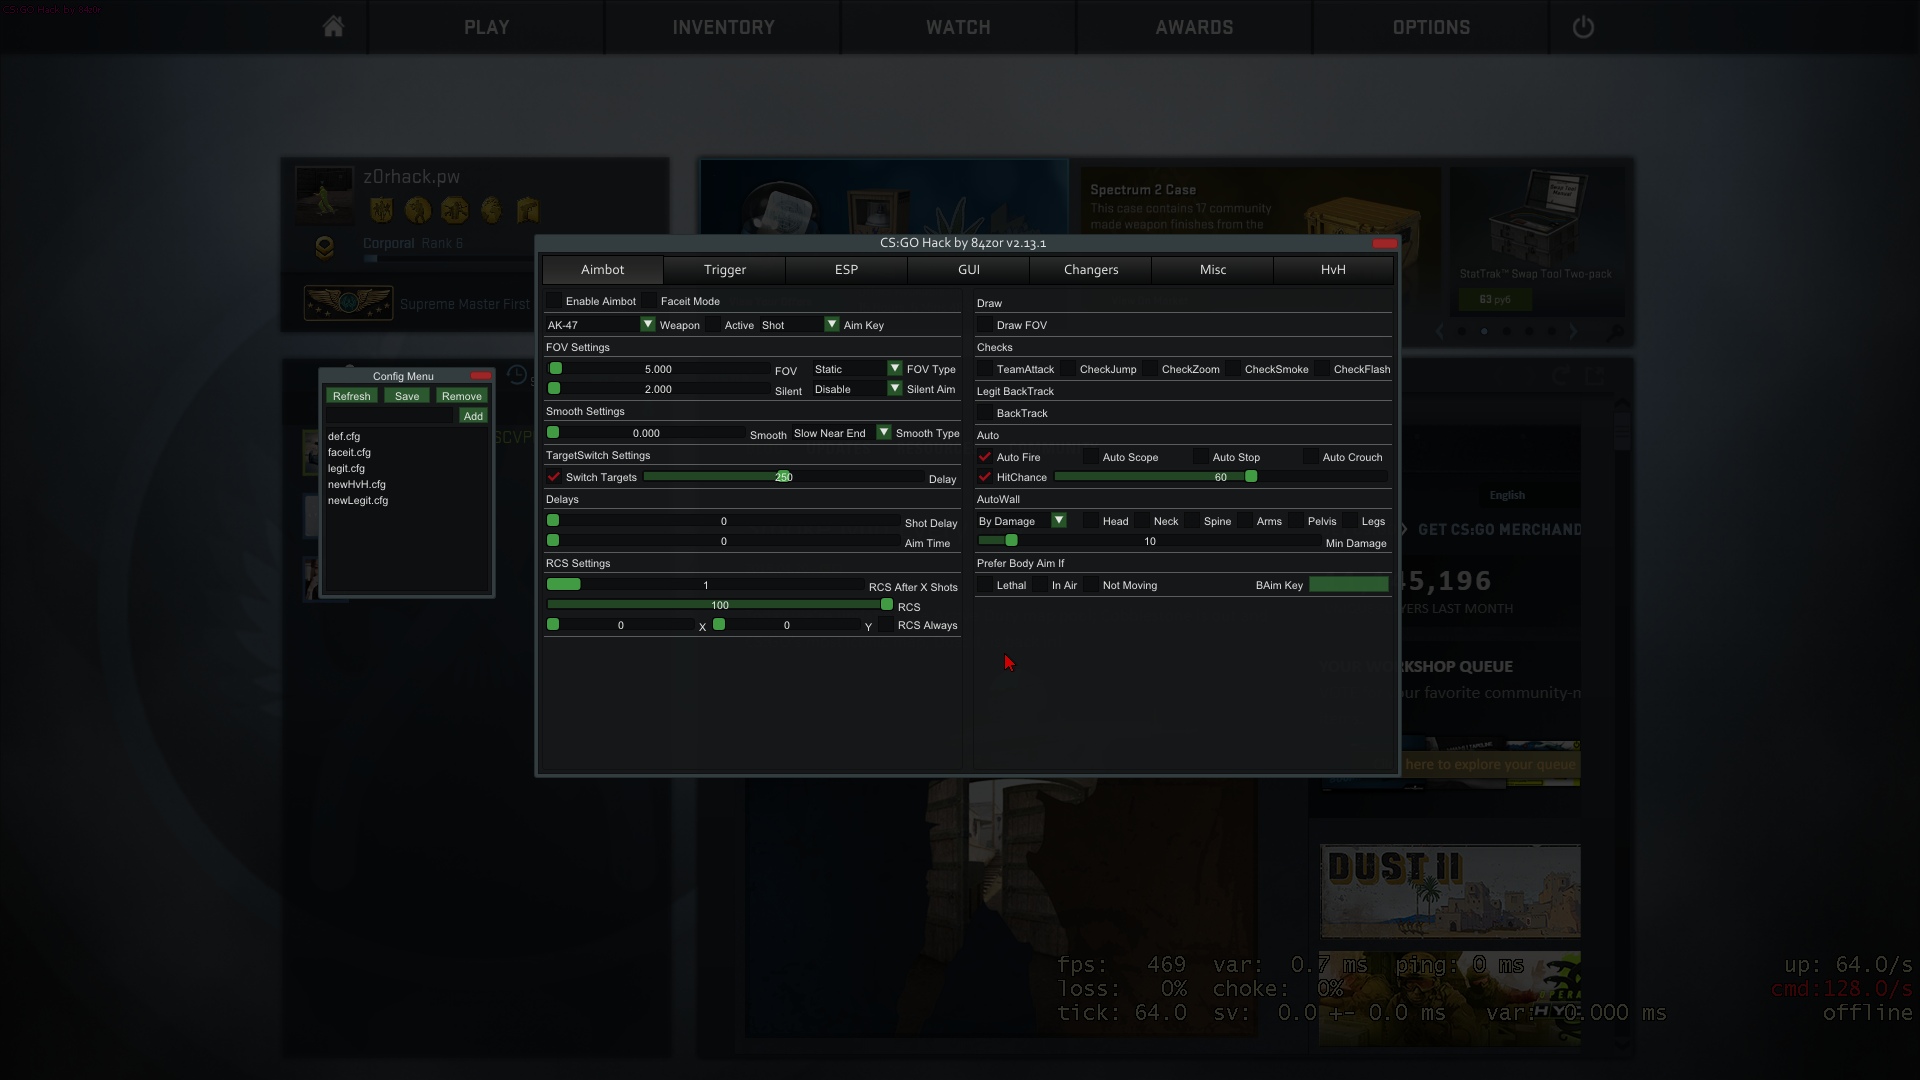1920x1080 pixels.
Task: Open the OPTIONS menu
Action: [x=1431, y=27]
